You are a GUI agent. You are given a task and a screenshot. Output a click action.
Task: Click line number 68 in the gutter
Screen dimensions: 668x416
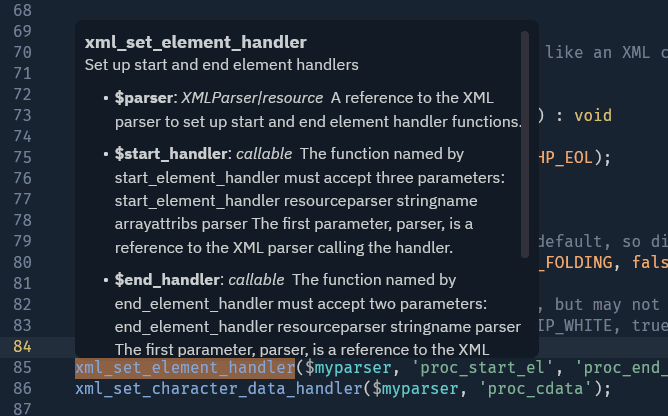click(x=22, y=10)
